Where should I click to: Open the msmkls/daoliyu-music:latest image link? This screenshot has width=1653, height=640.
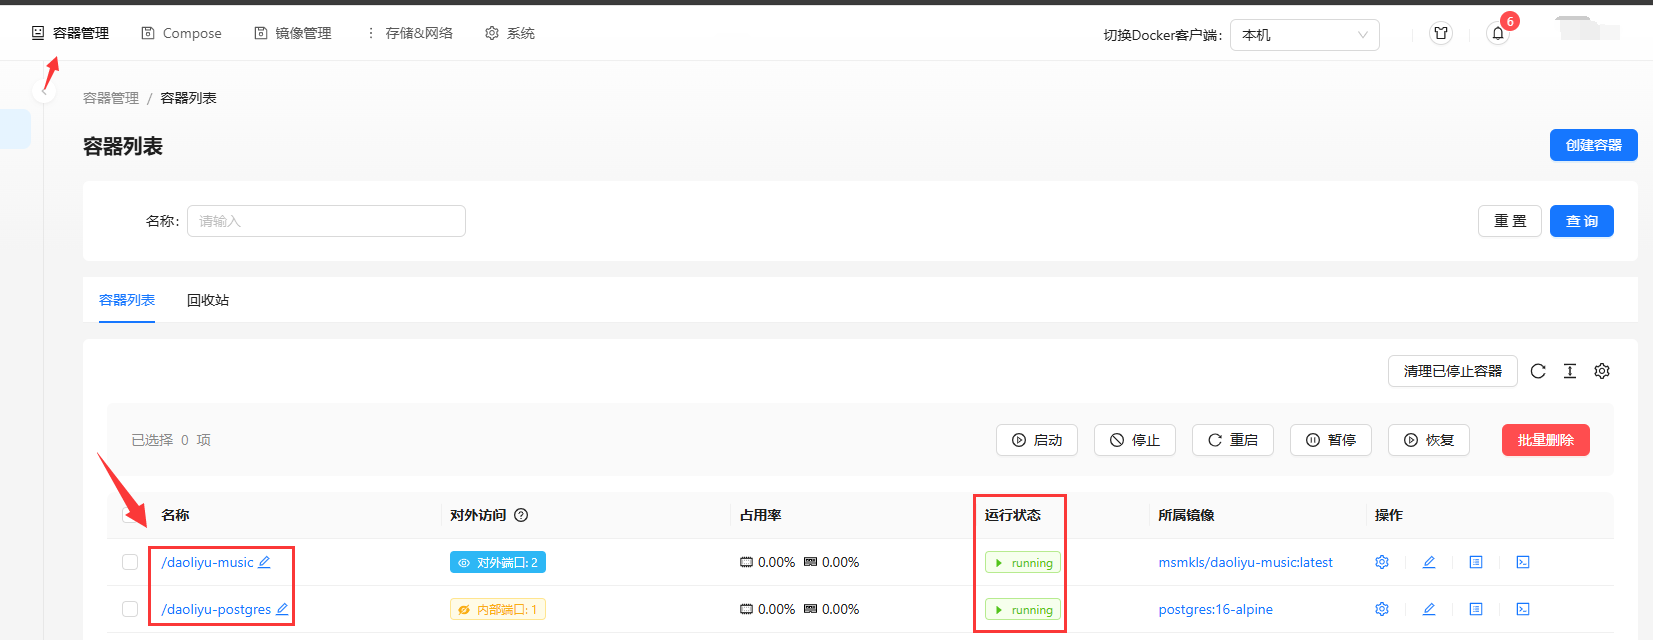pos(1245,562)
